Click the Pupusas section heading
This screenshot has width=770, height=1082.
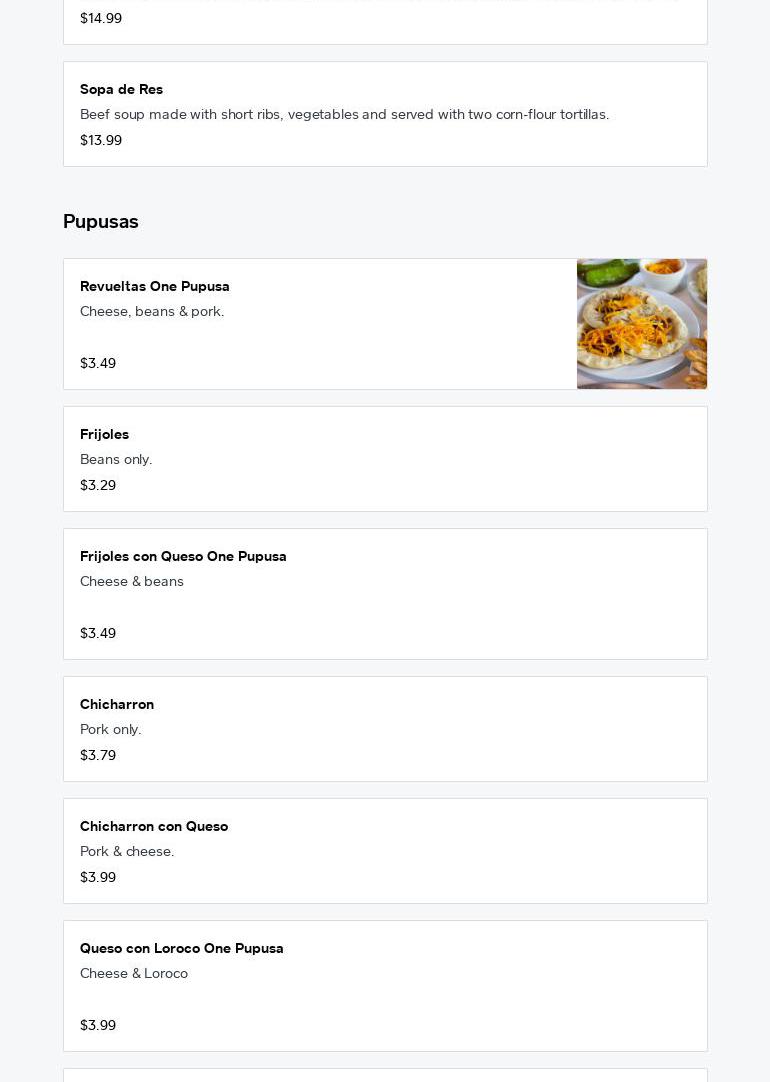pyautogui.click(x=101, y=222)
